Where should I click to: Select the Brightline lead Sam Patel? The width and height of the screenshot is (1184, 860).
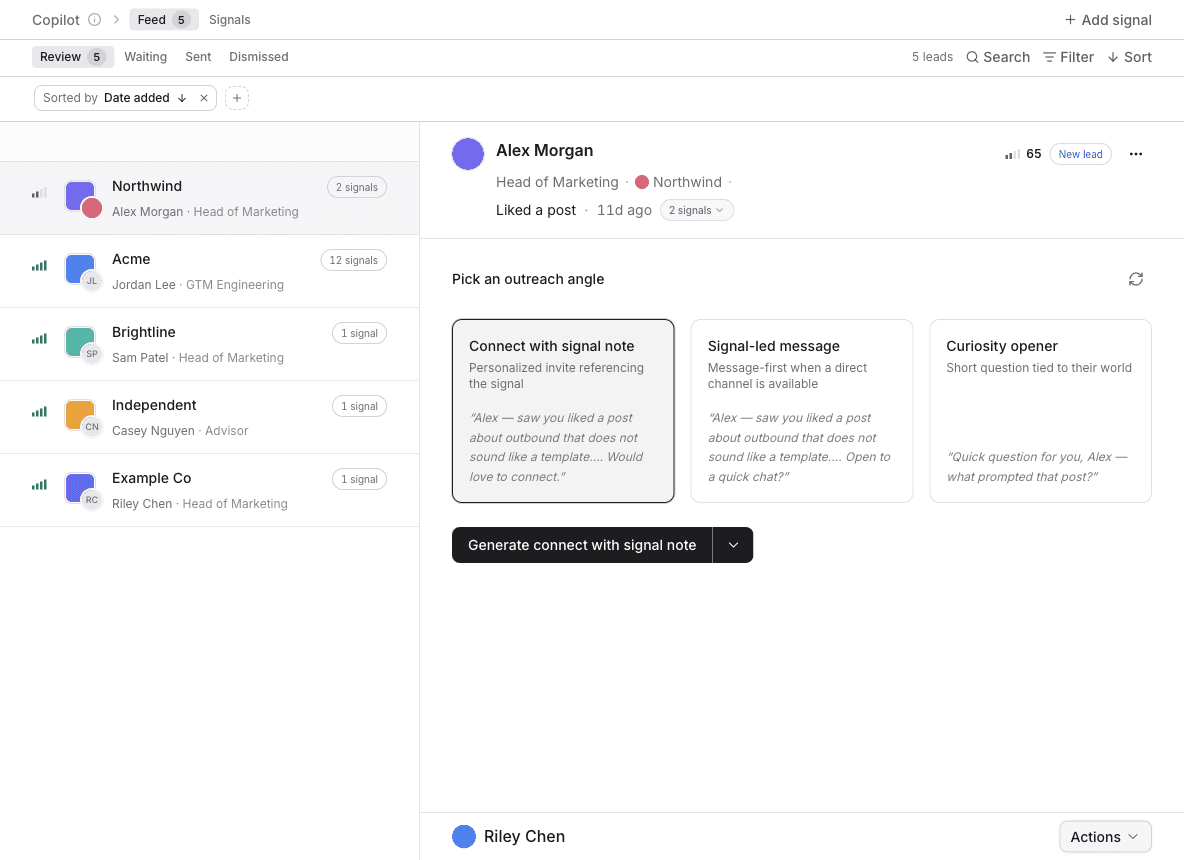click(x=209, y=344)
